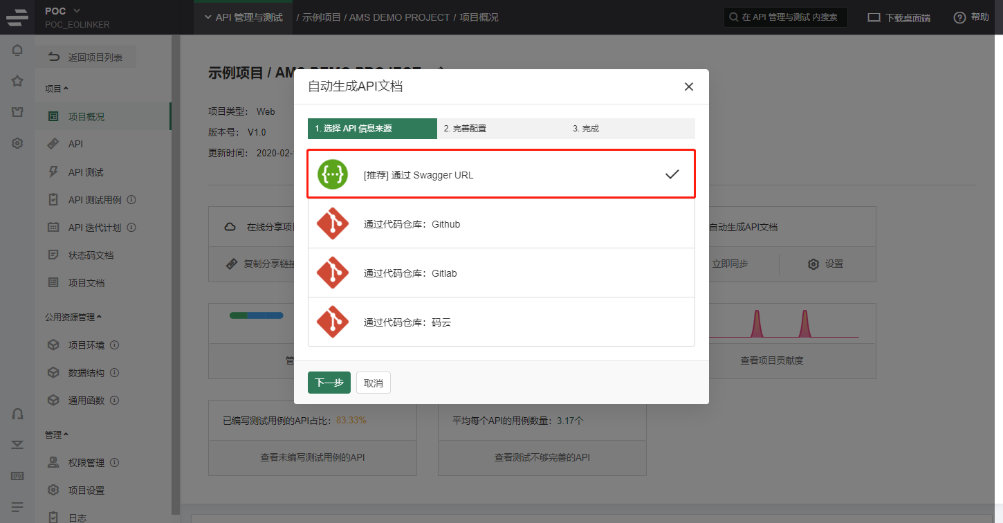Open the 帮助 help menu

[971, 17]
